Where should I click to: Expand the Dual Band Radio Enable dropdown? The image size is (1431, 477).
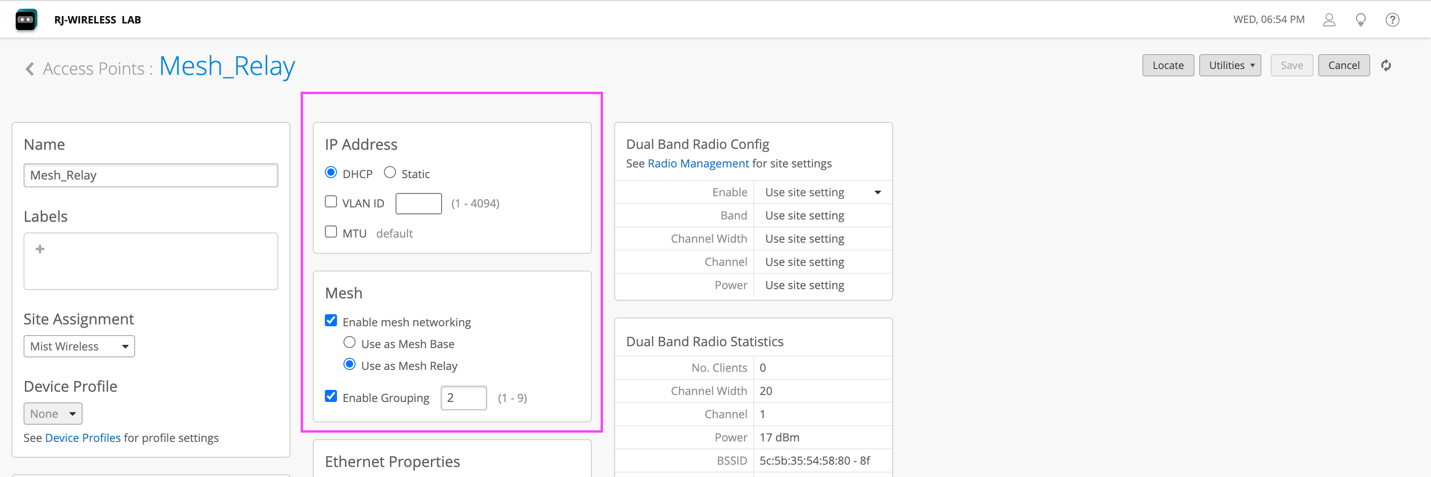click(x=822, y=192)
